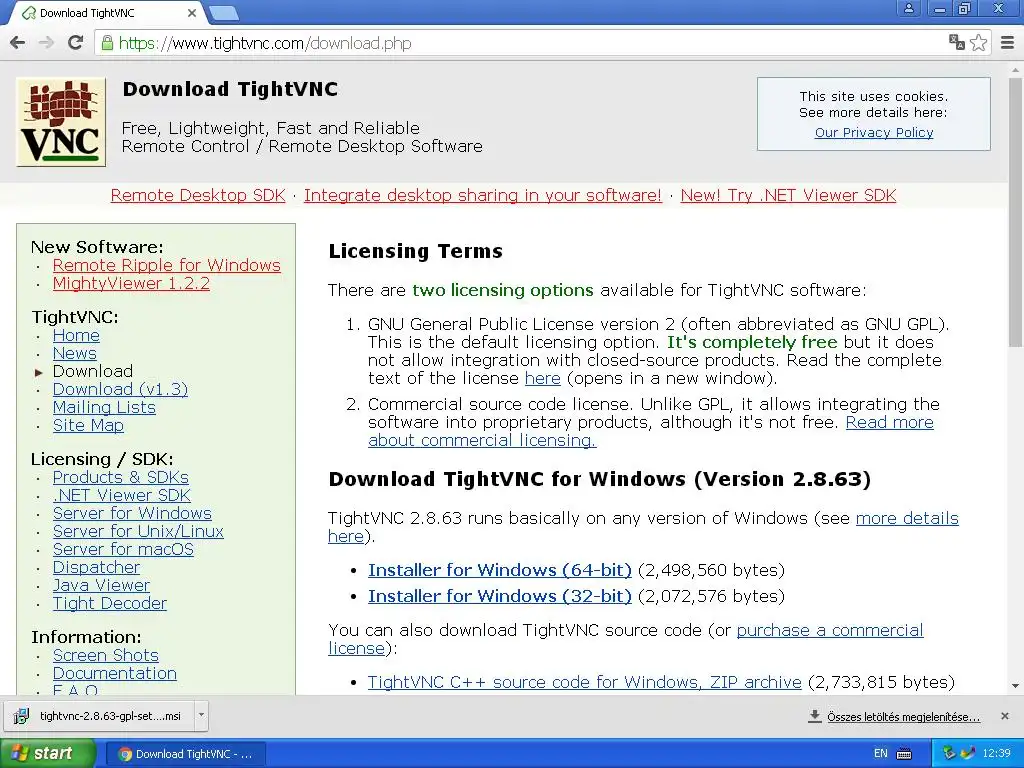Click the msi installer file icon in the download bar

[x=21, y=716]
